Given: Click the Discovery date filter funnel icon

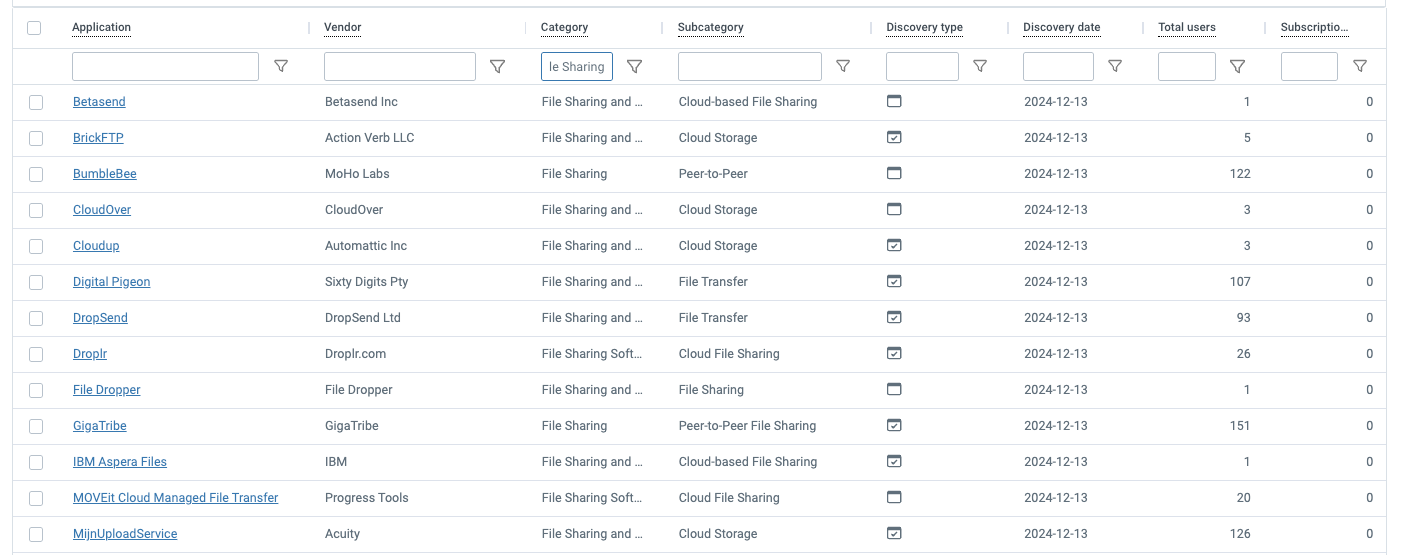Looking at the screenshot, I should click(x=1115, y=66).
